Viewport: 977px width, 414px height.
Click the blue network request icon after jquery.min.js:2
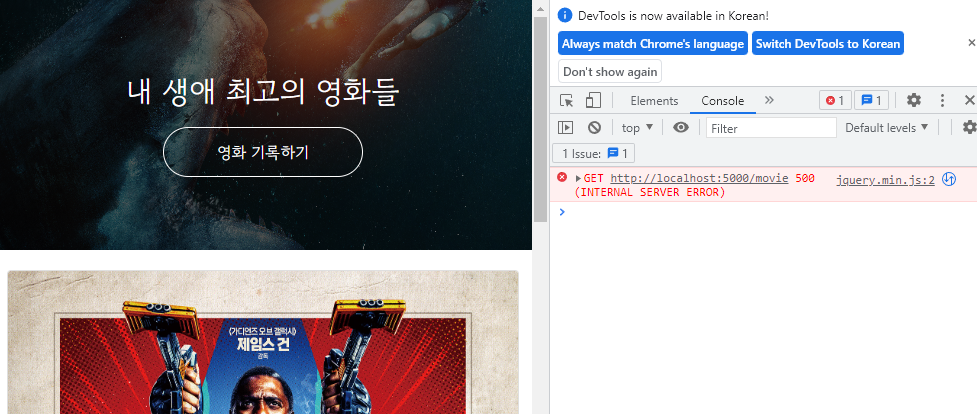coord(949,180)
